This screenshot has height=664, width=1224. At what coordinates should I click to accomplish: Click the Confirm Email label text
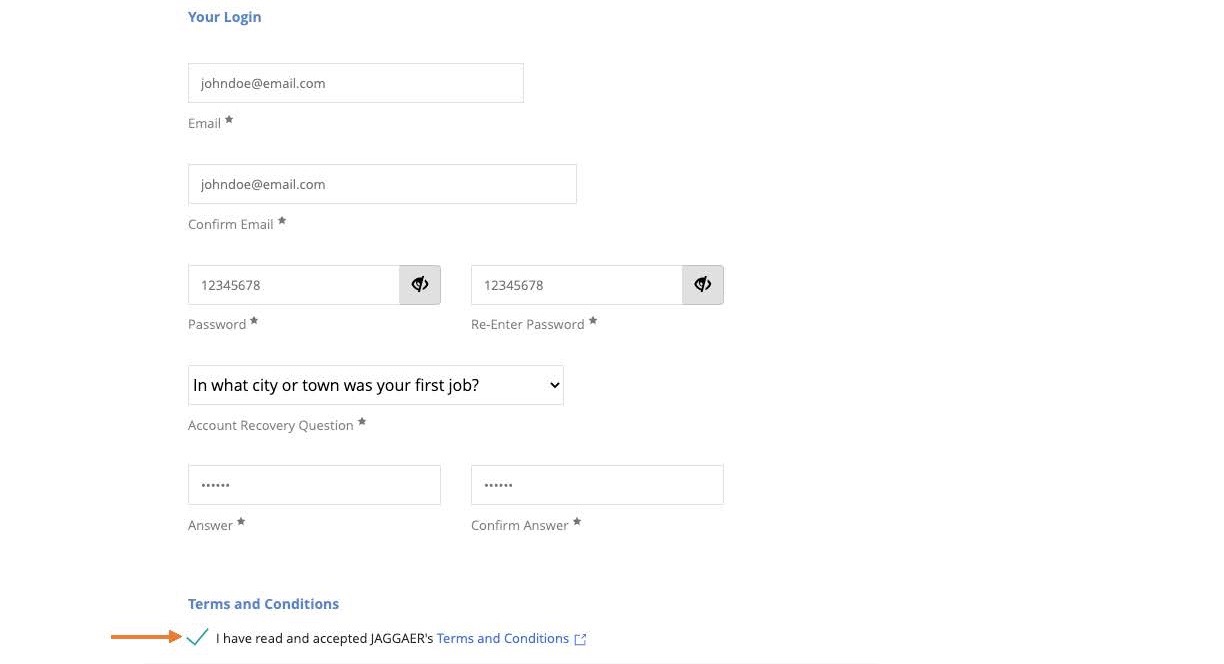coord(231,224)
